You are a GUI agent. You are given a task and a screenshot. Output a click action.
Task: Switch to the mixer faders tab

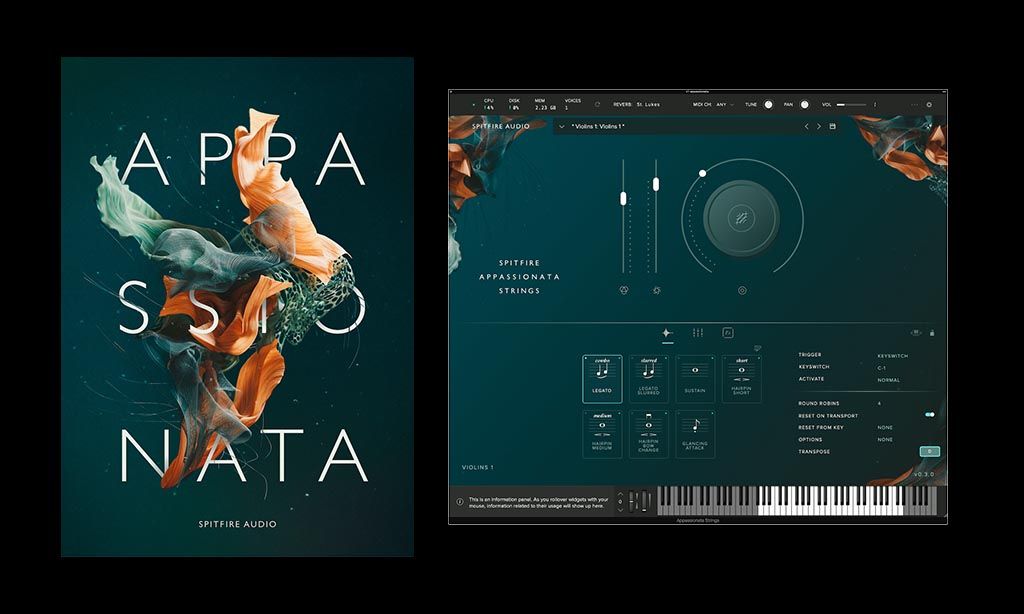(697, 333)
